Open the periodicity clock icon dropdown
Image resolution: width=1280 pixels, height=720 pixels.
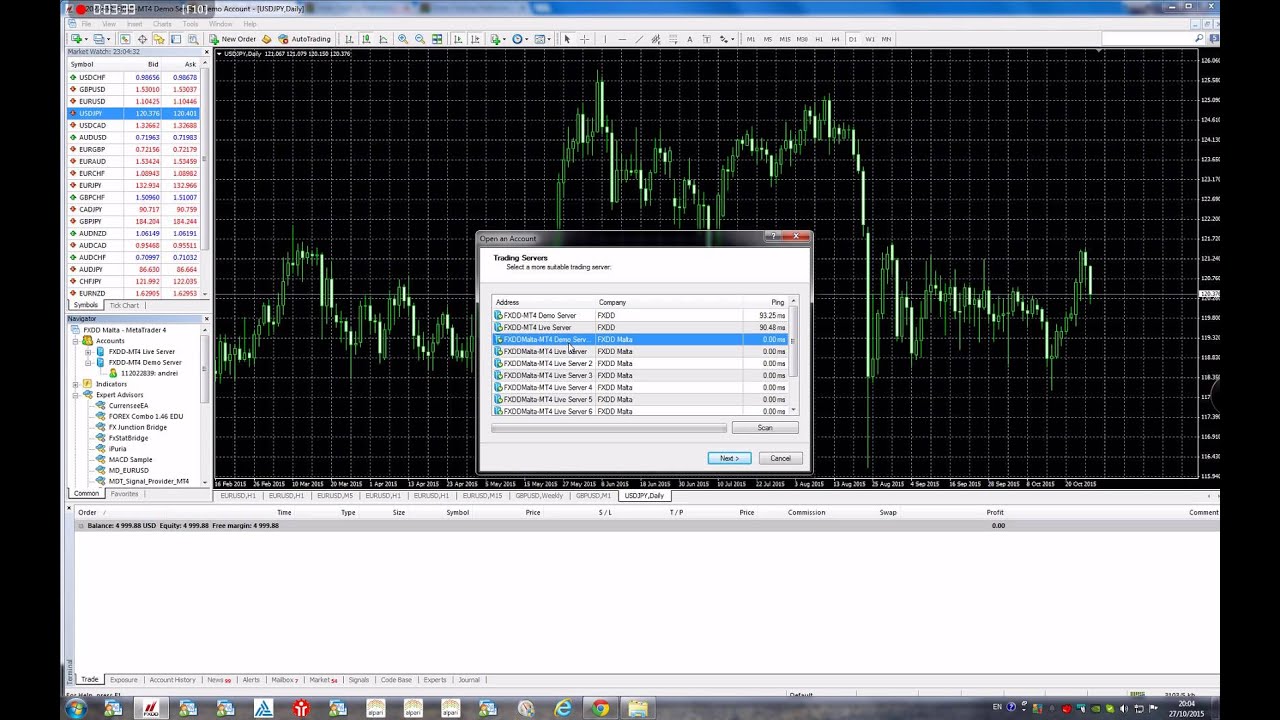(x=519, y=39)
